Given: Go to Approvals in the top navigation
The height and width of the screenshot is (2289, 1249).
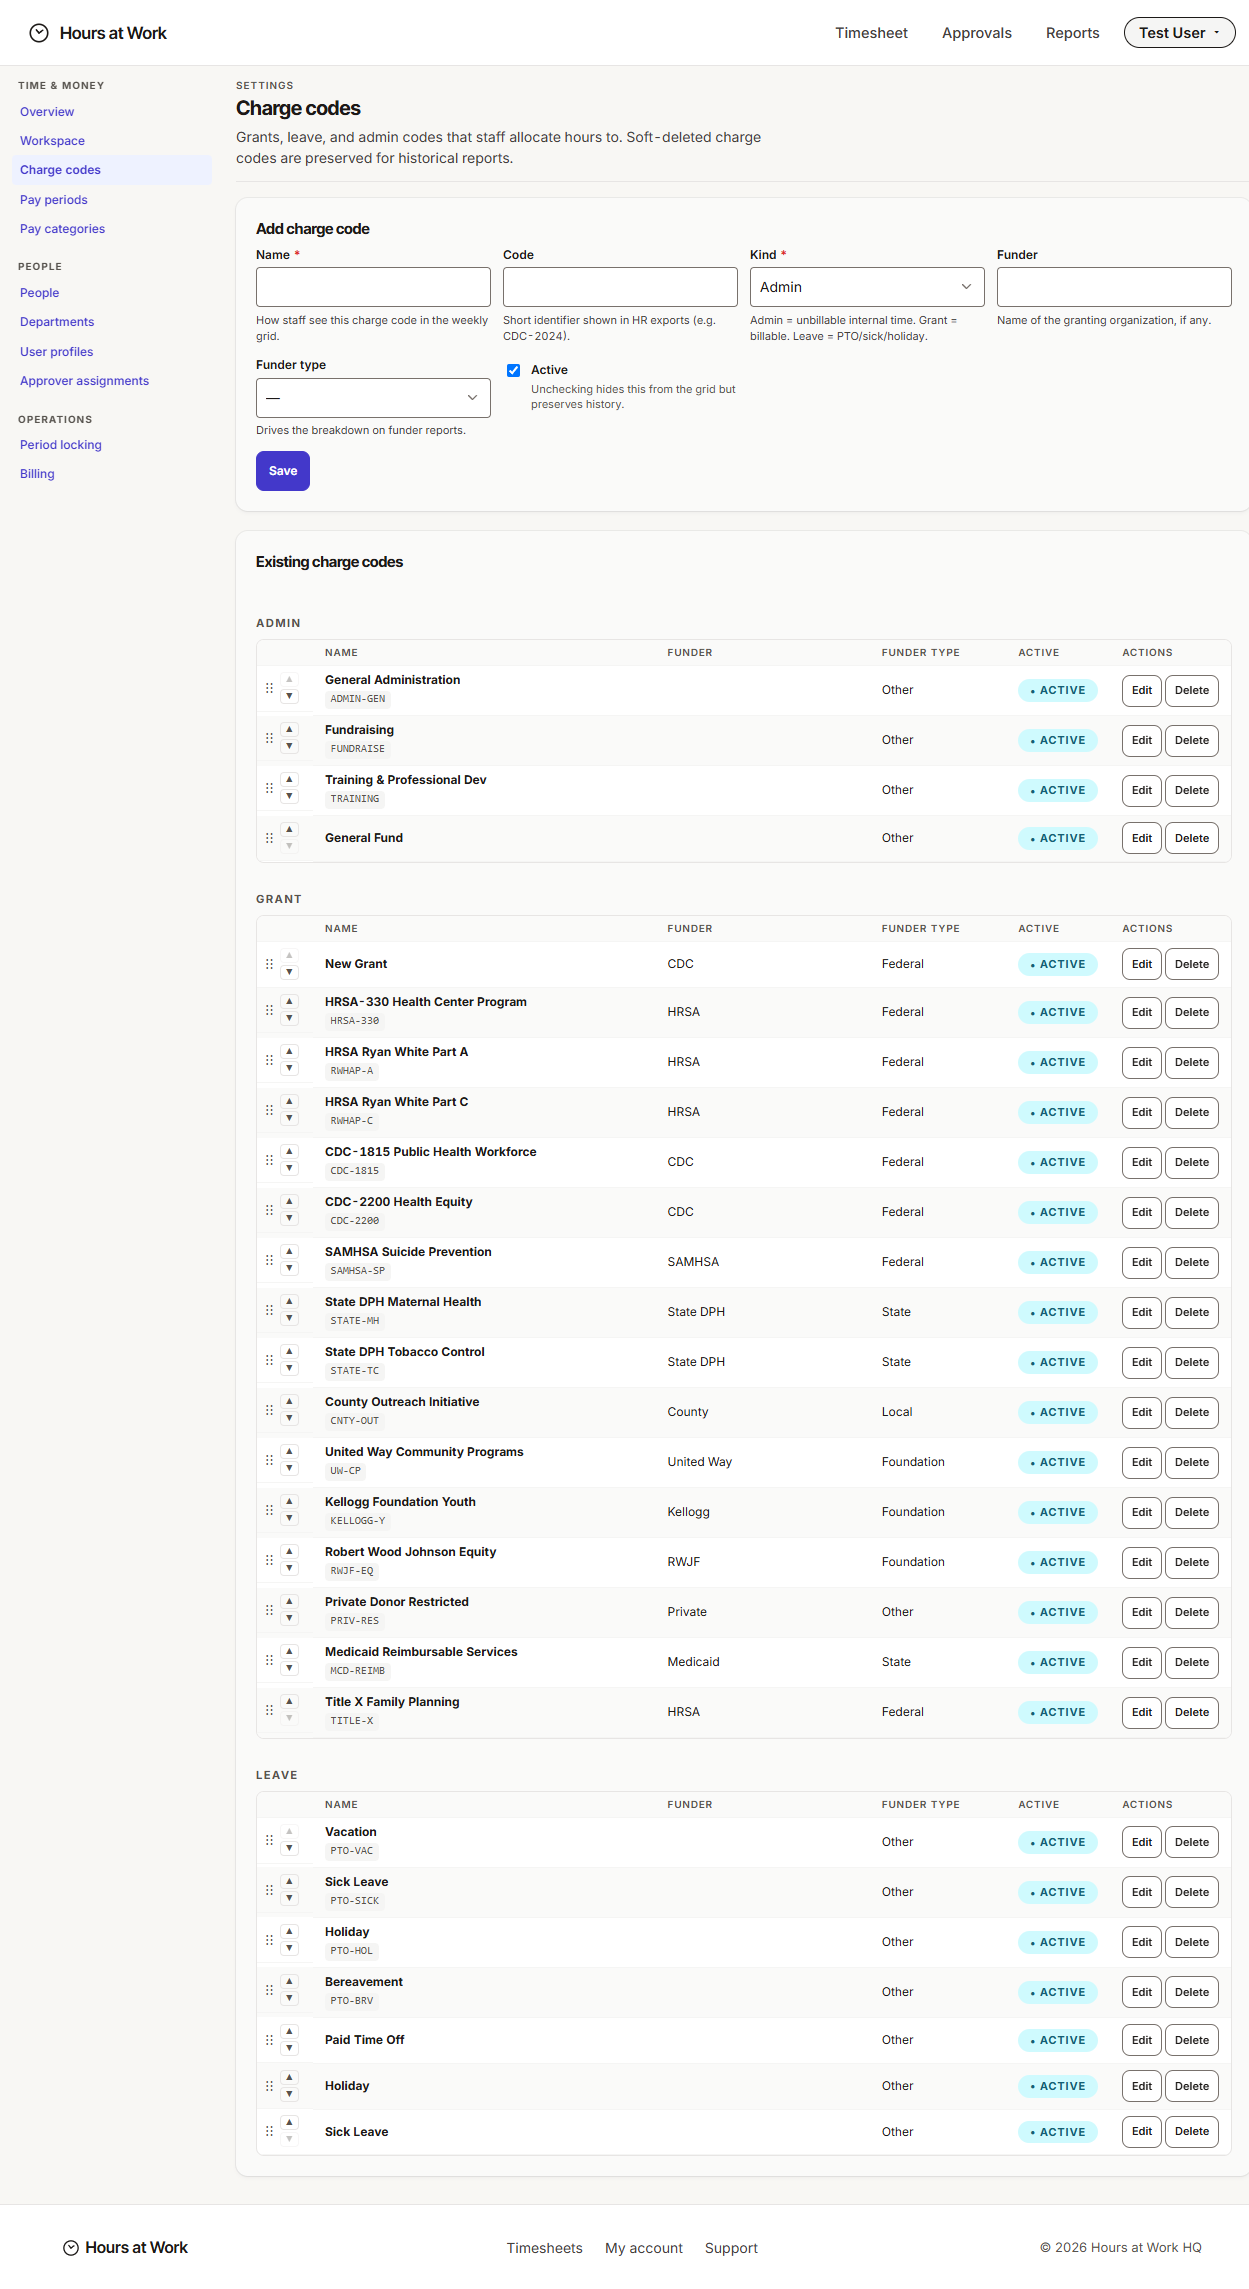Looking at the screenshot, I should (x=976, y=33).
